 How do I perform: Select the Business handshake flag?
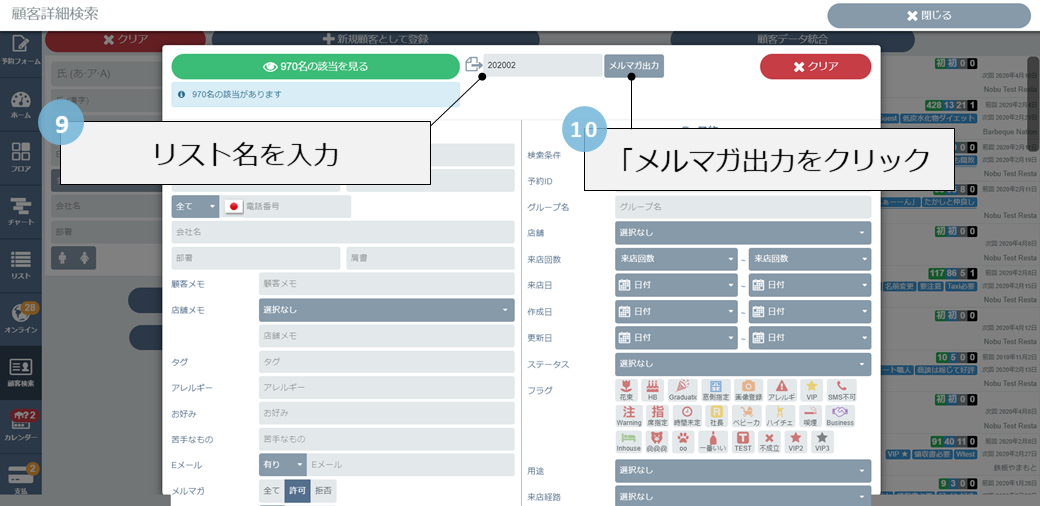[840, 415]
